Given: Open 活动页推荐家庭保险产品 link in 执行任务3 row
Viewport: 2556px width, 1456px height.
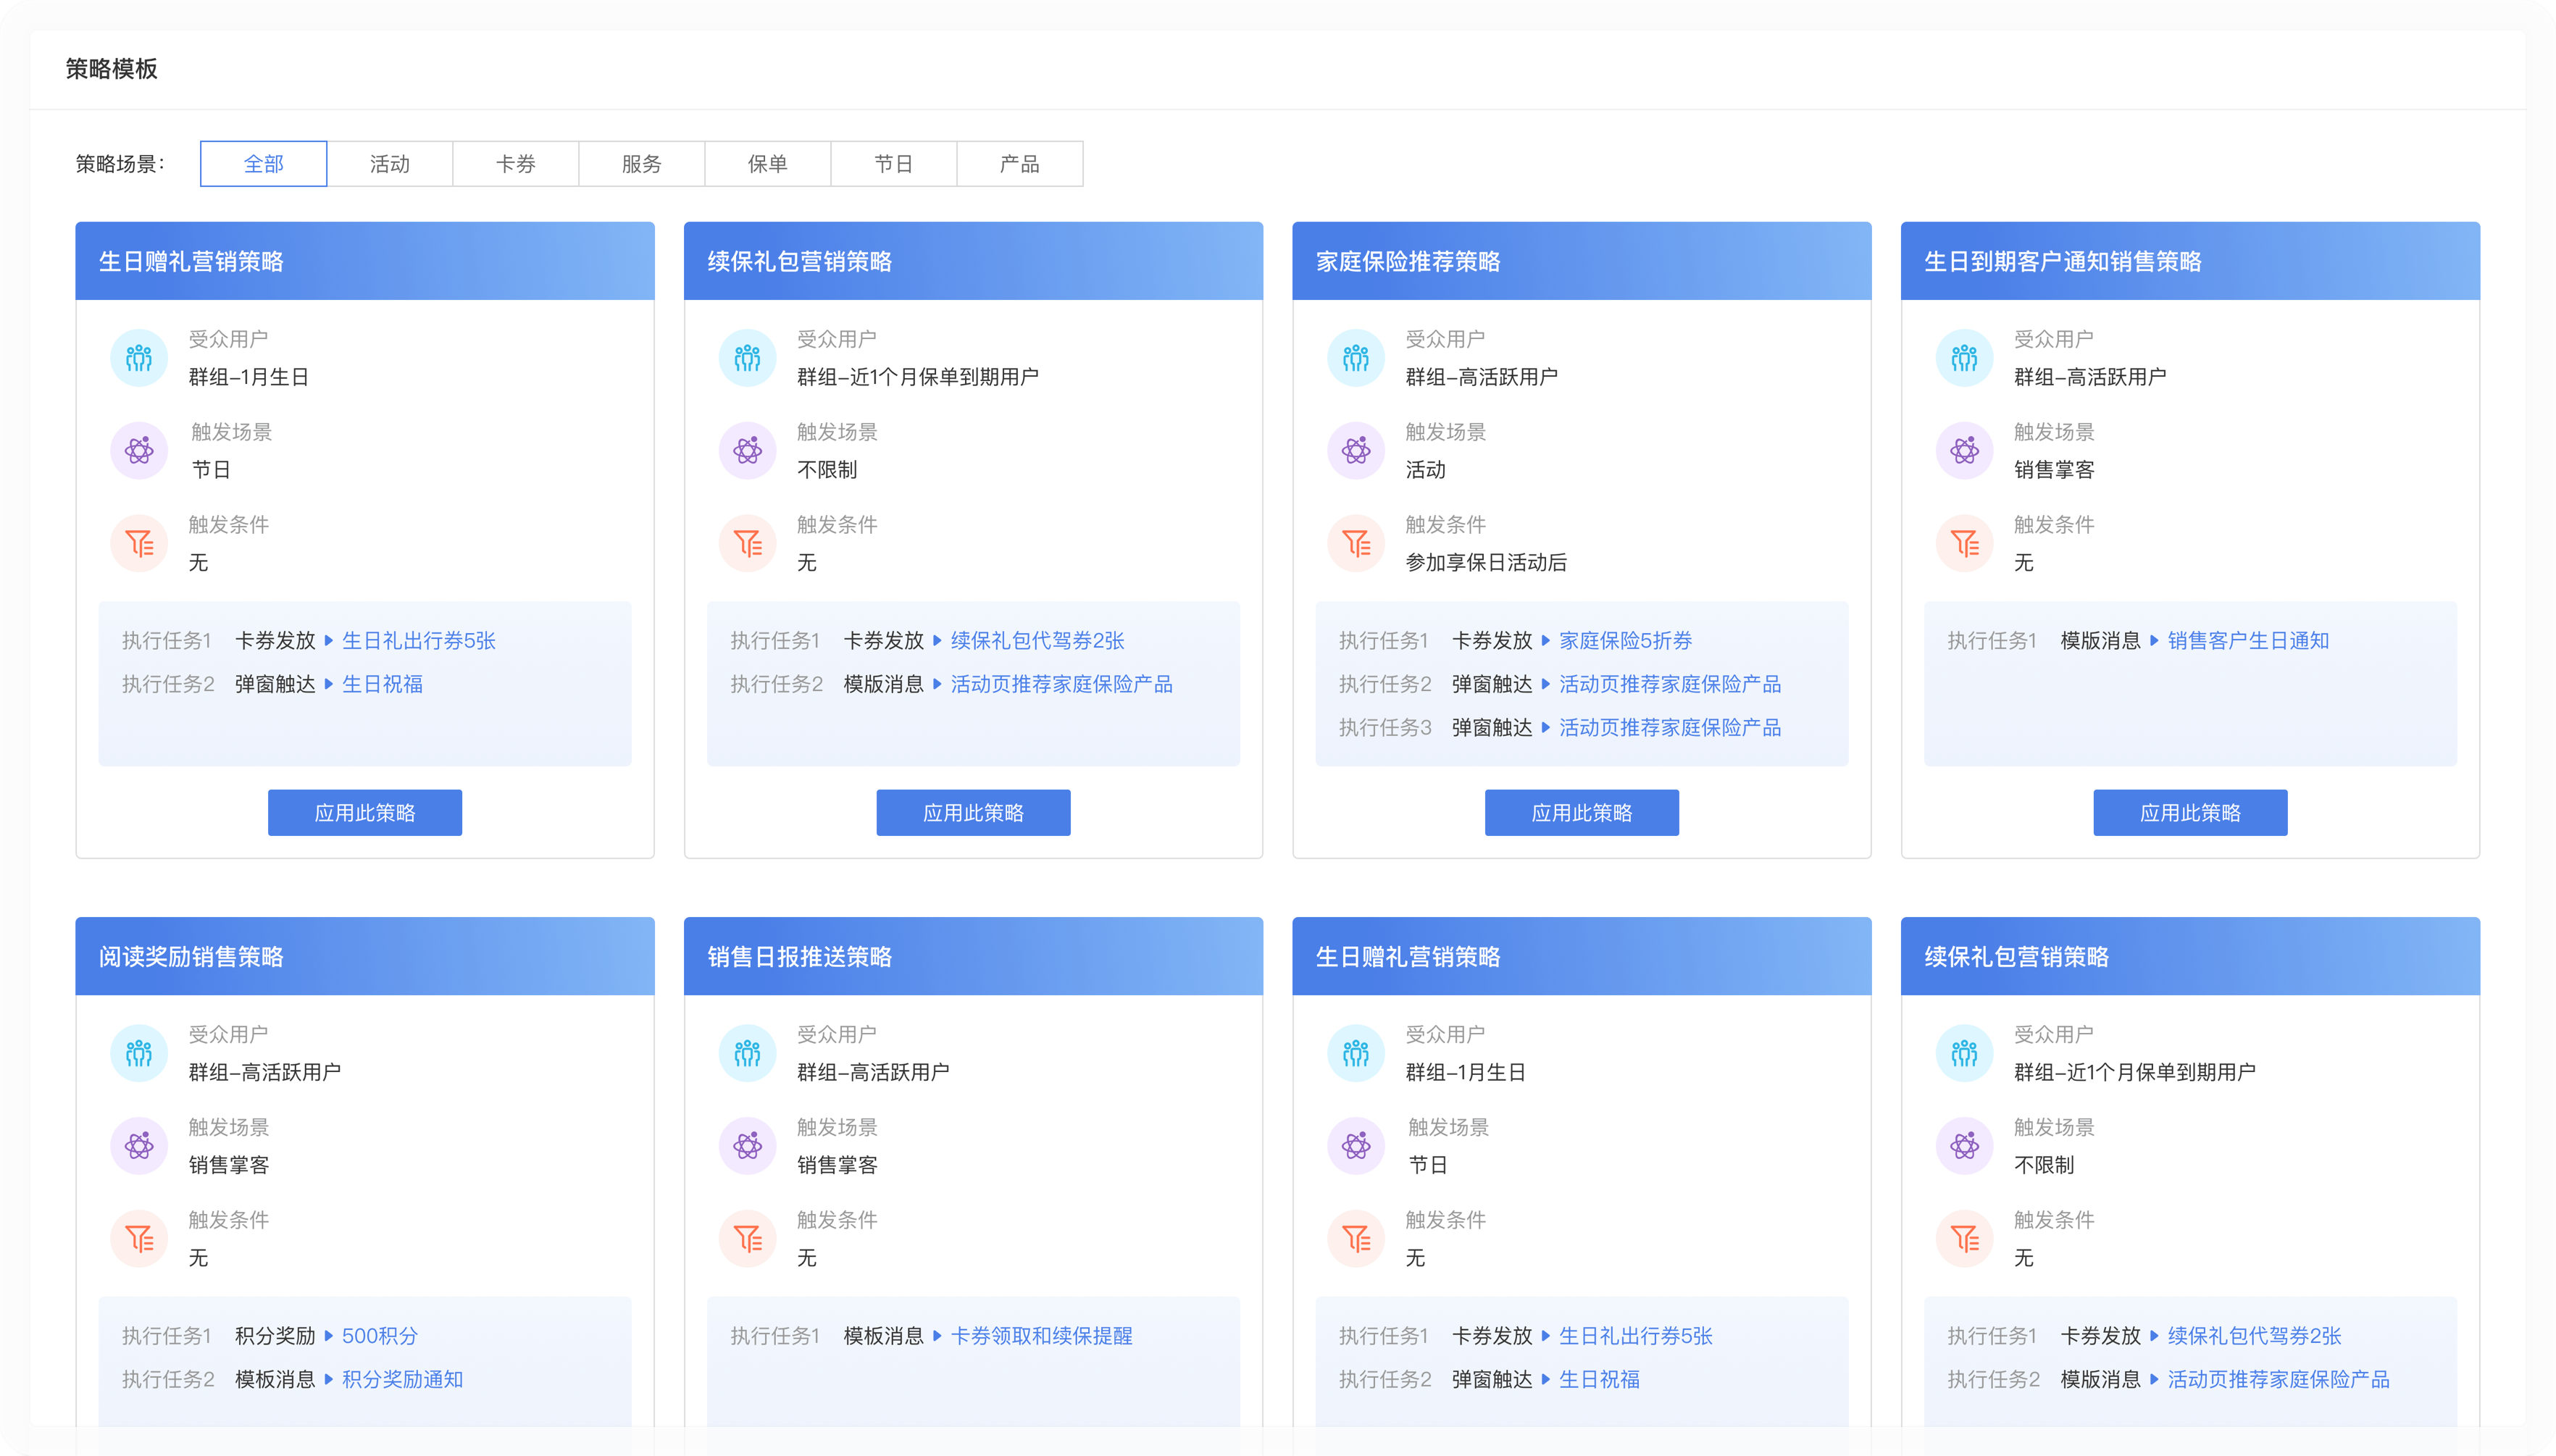Looking at the screenshot, I should (x=1670, y=728).
